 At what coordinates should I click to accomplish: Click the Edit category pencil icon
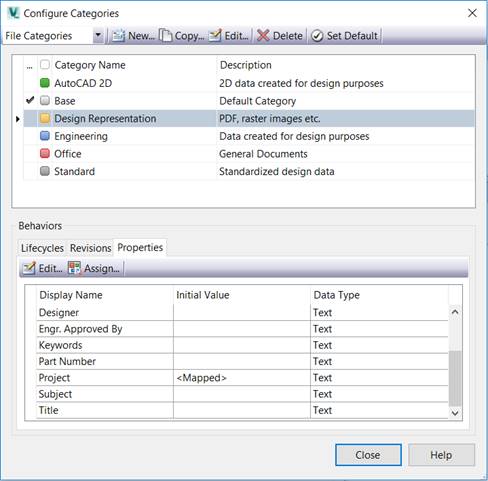point(215,36)
